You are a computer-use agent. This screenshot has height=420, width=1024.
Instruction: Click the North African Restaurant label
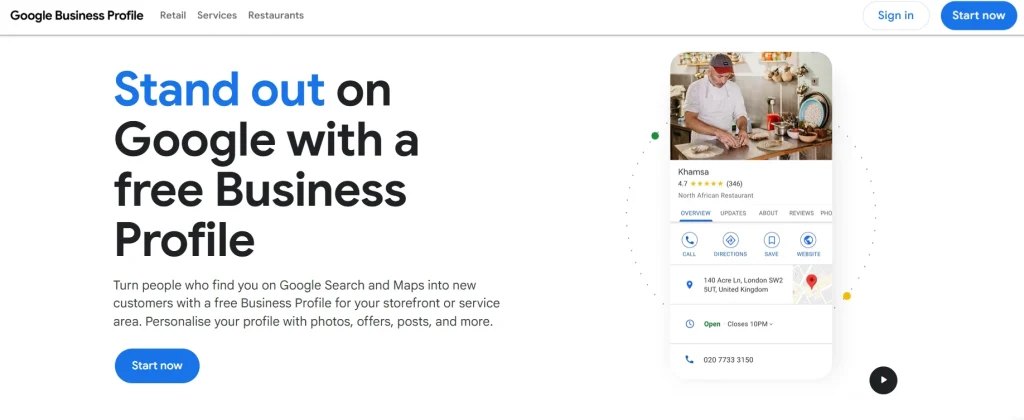tap(716, 195)
